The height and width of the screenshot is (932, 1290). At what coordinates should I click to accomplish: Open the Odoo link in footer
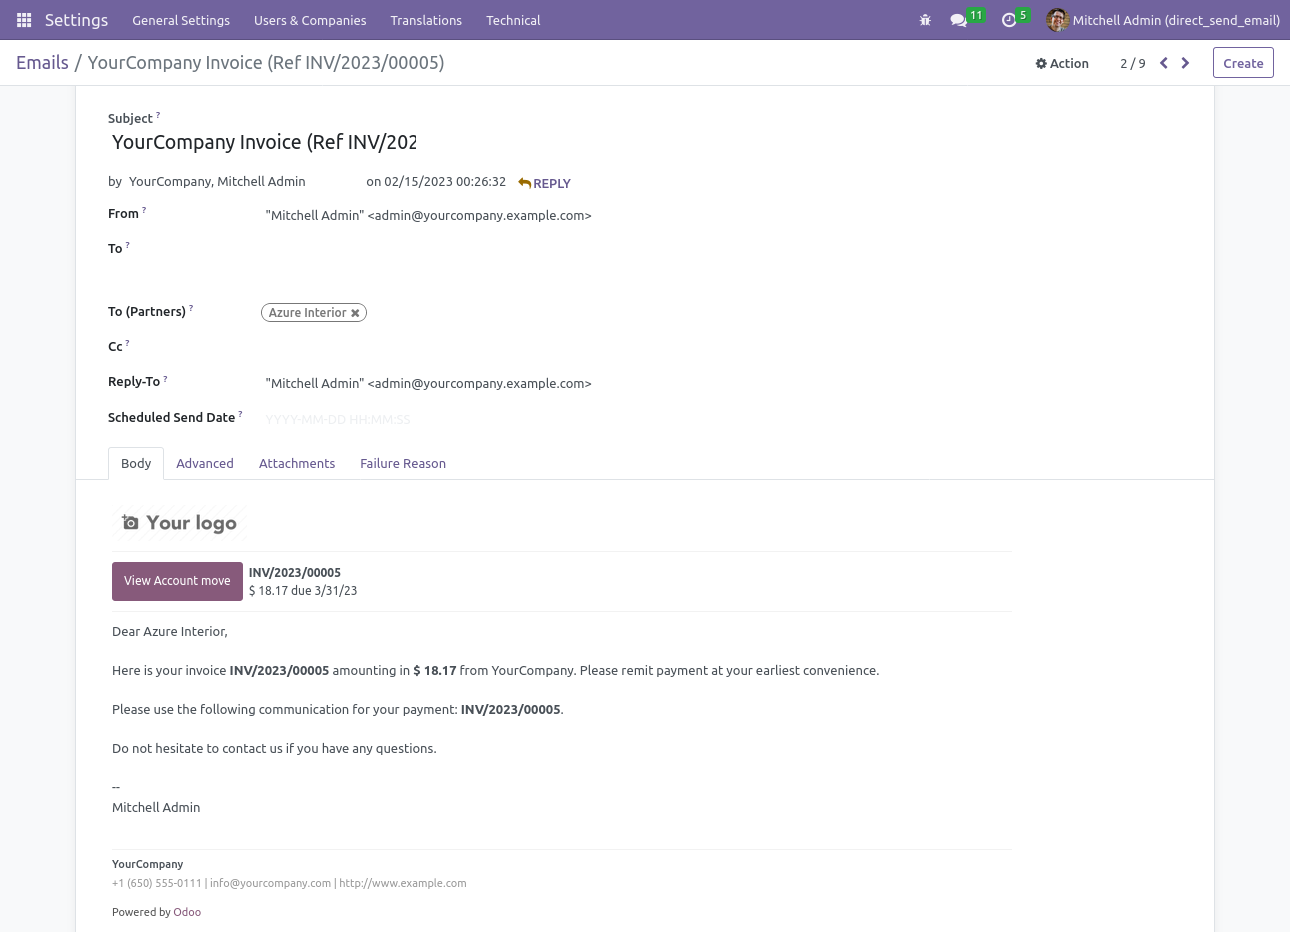[187, 912]
